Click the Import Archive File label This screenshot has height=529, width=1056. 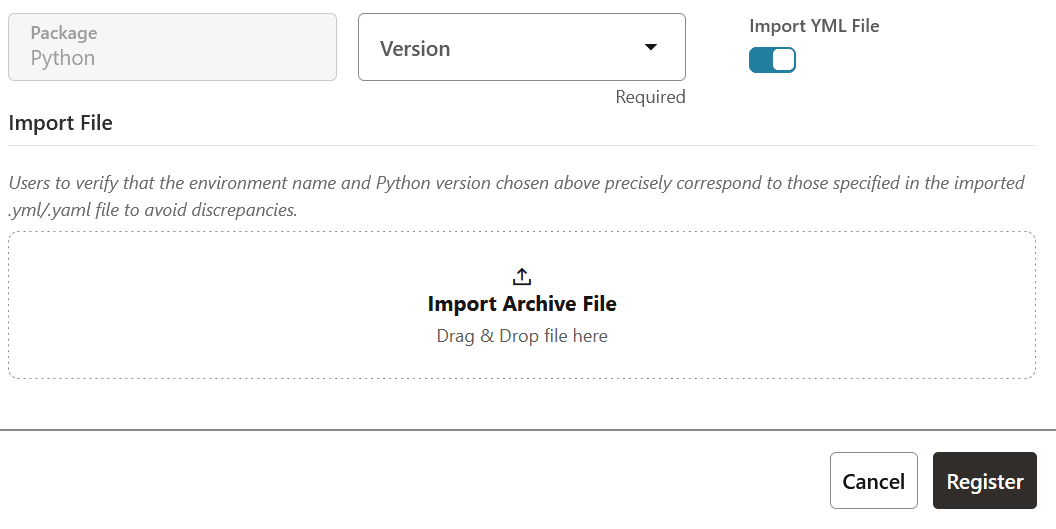click(x=522, y=304)
